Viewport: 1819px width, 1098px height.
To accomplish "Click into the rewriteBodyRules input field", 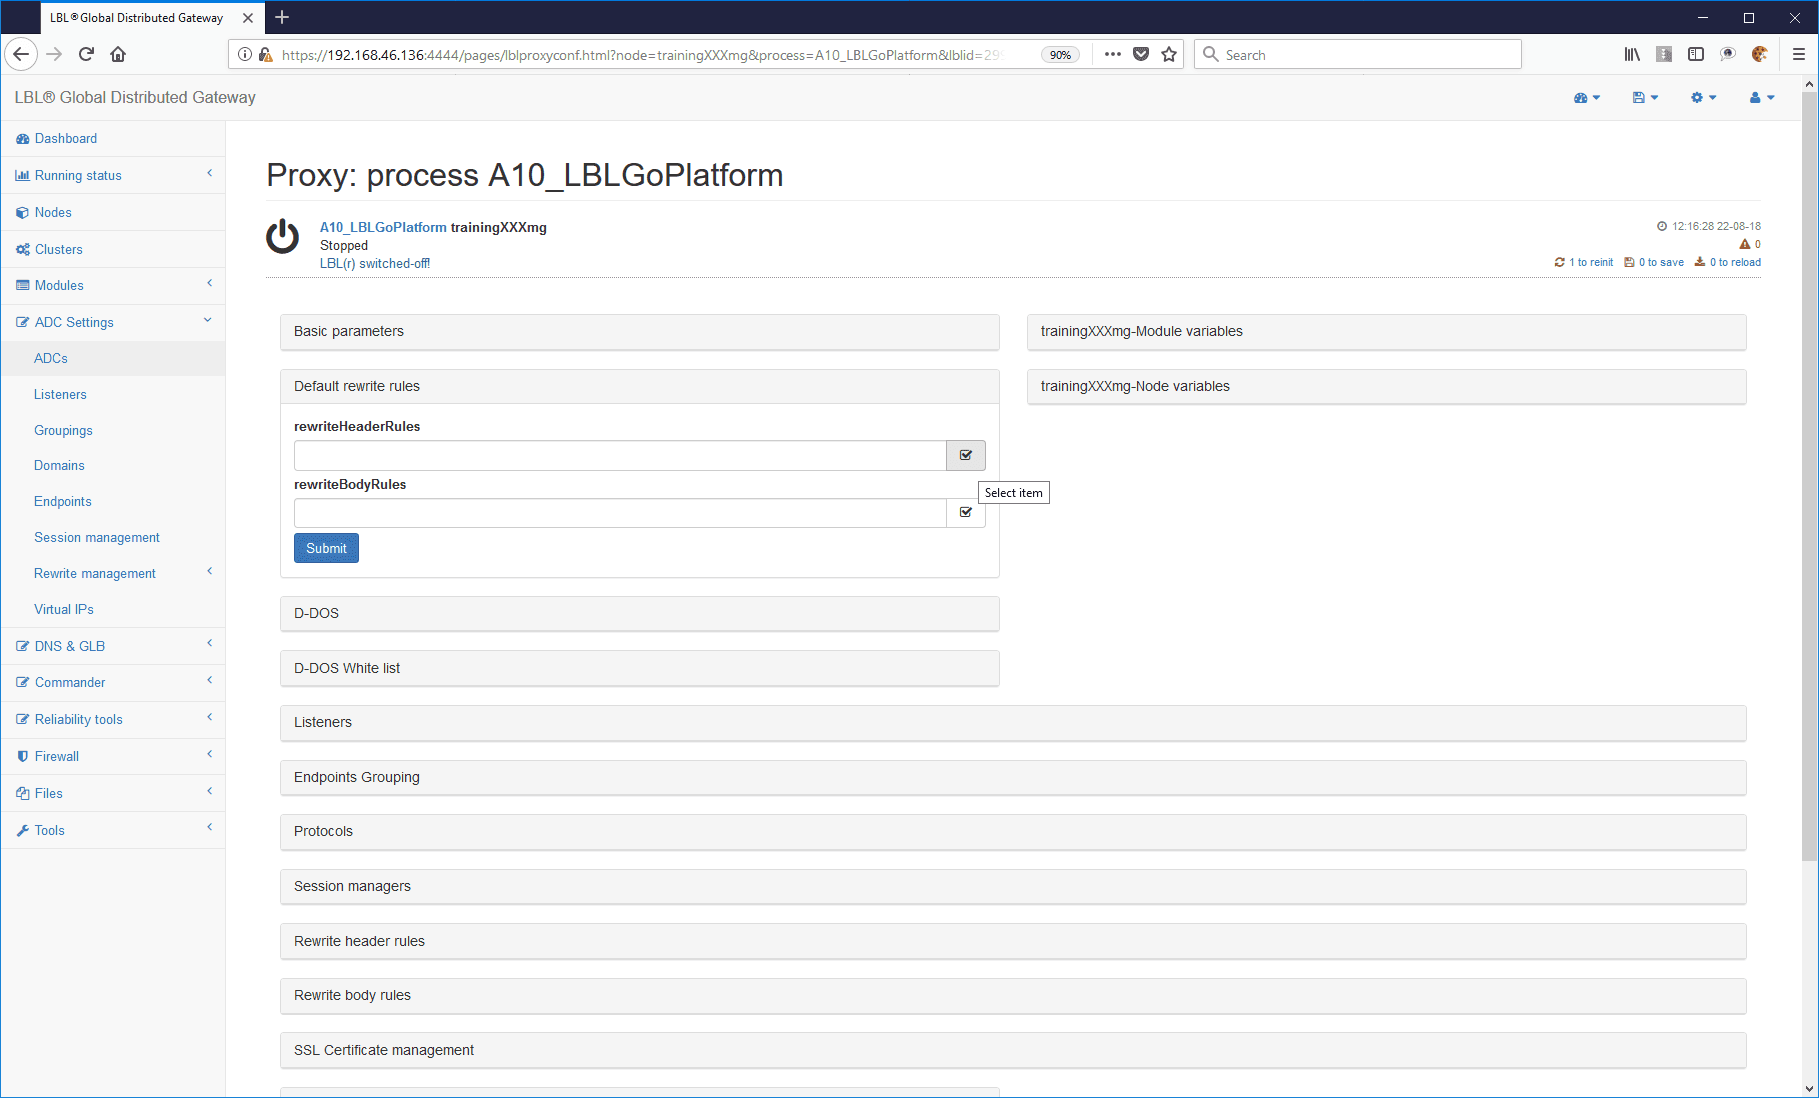I will click(x=620, y=513).
